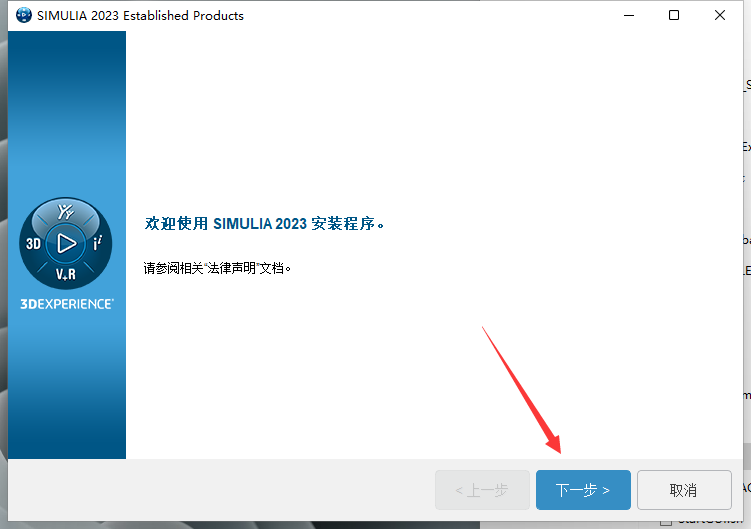Click the 请参阅相关法律声明文档 text
Image resolution: width=751 pixels, height=529 pixels.
(x=217, y=268)
